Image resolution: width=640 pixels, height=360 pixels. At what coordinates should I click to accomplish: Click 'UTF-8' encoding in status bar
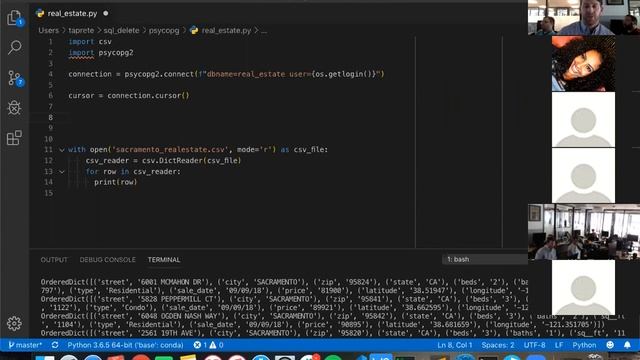(534, 345)
